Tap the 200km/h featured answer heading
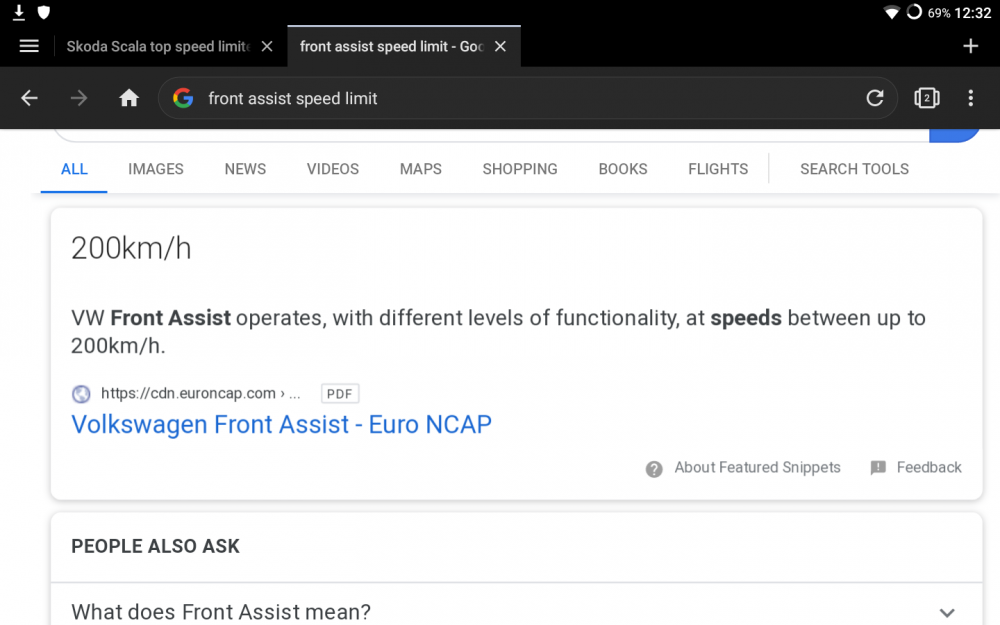The height and width of the screenshot is (625, 1000). [131, 249]
